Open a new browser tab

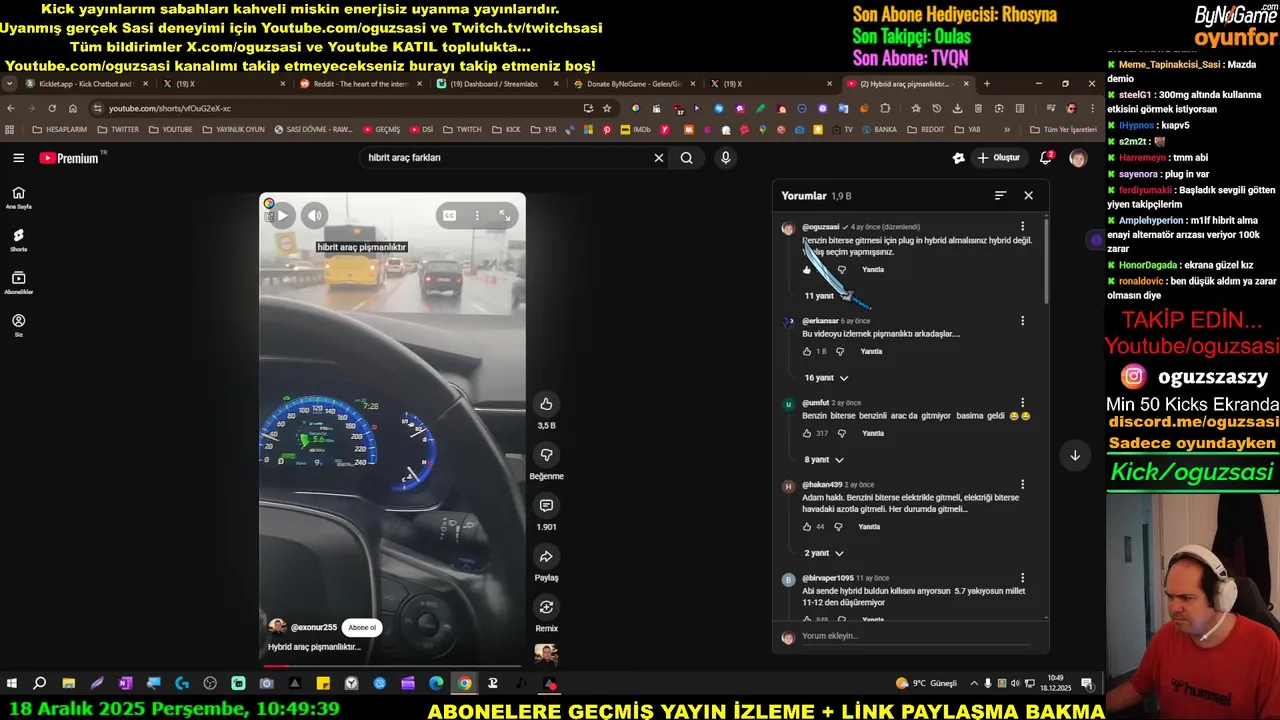point(986,84)
